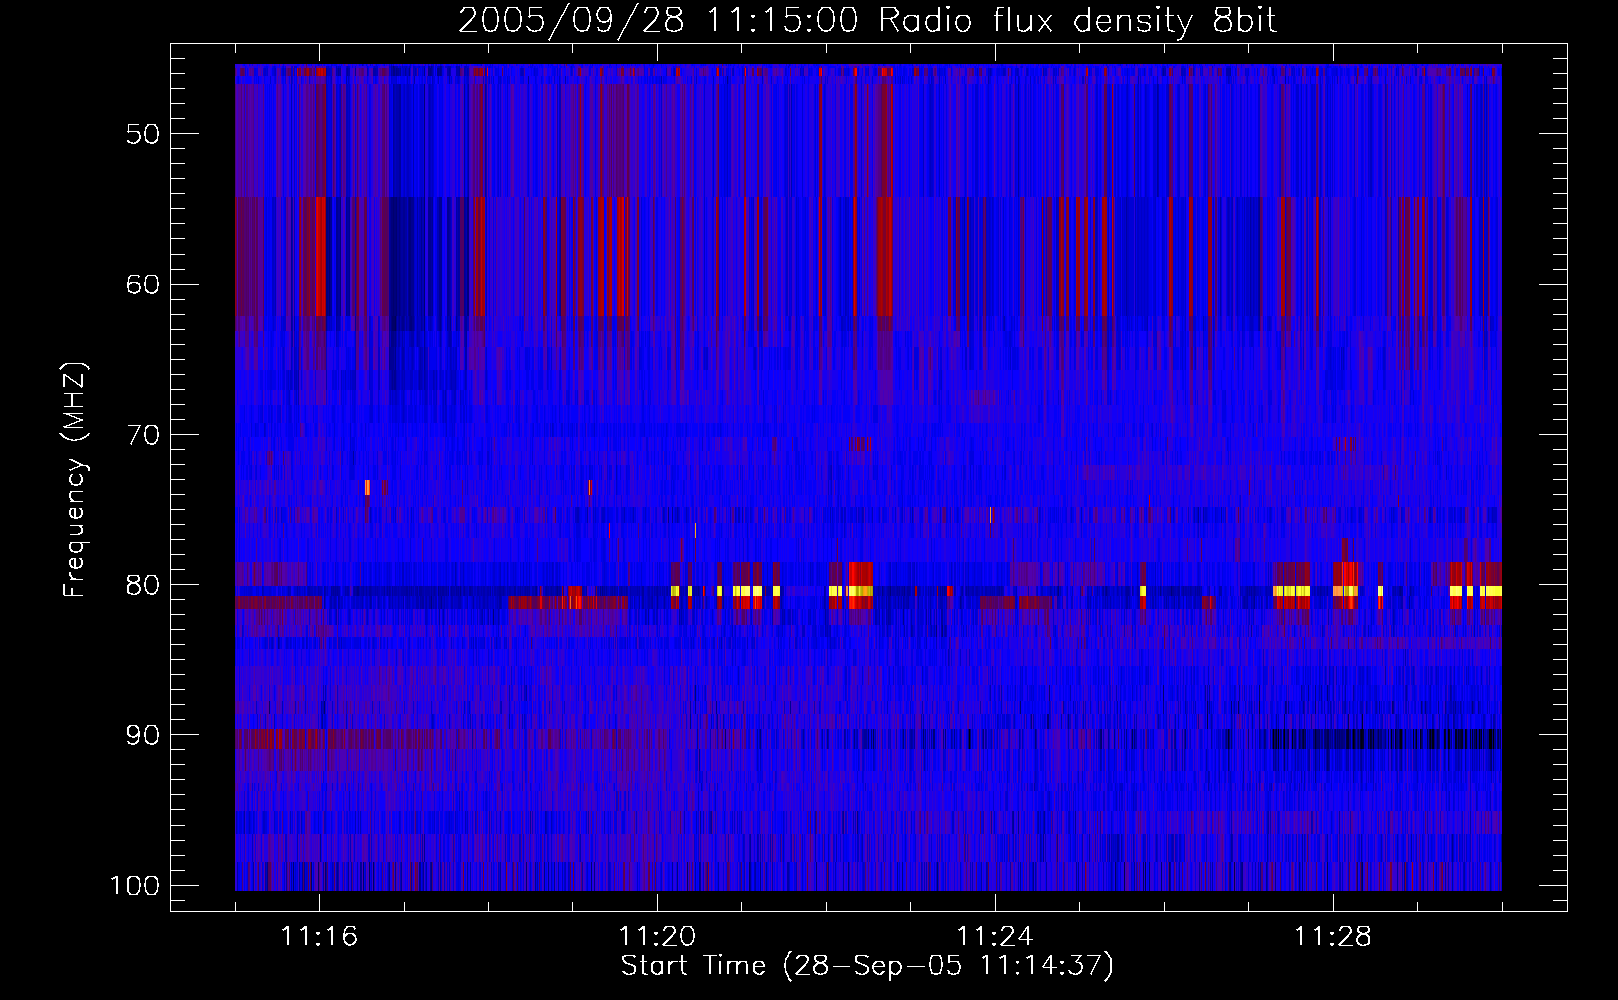
Task: Click the 11:16 time tick label
Action: [320, 937]
